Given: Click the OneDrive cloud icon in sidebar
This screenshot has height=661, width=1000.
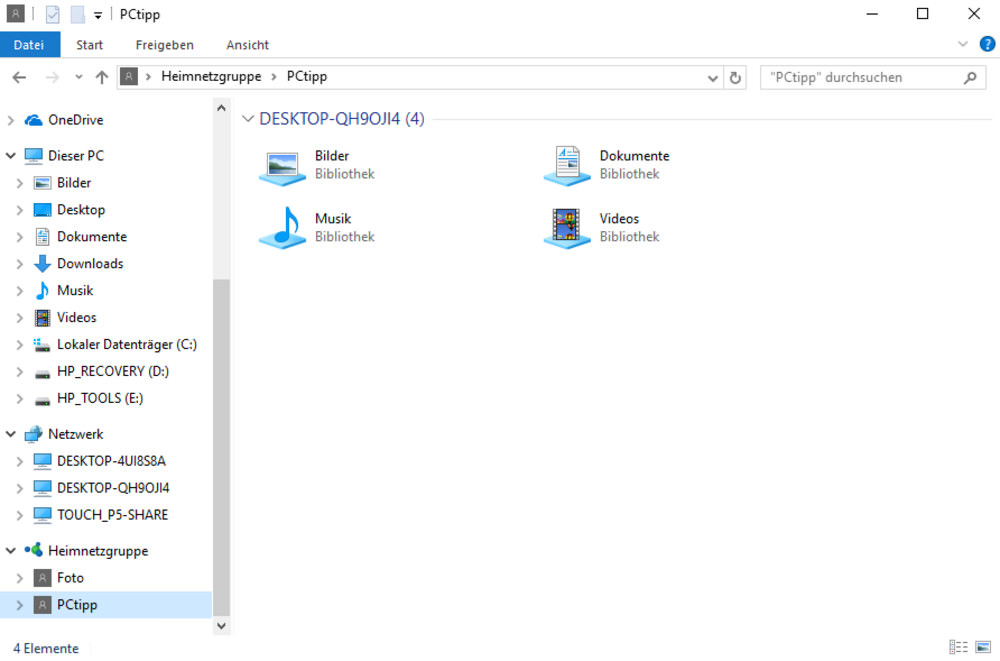Looking at the screenshot, I should (33, 120).
